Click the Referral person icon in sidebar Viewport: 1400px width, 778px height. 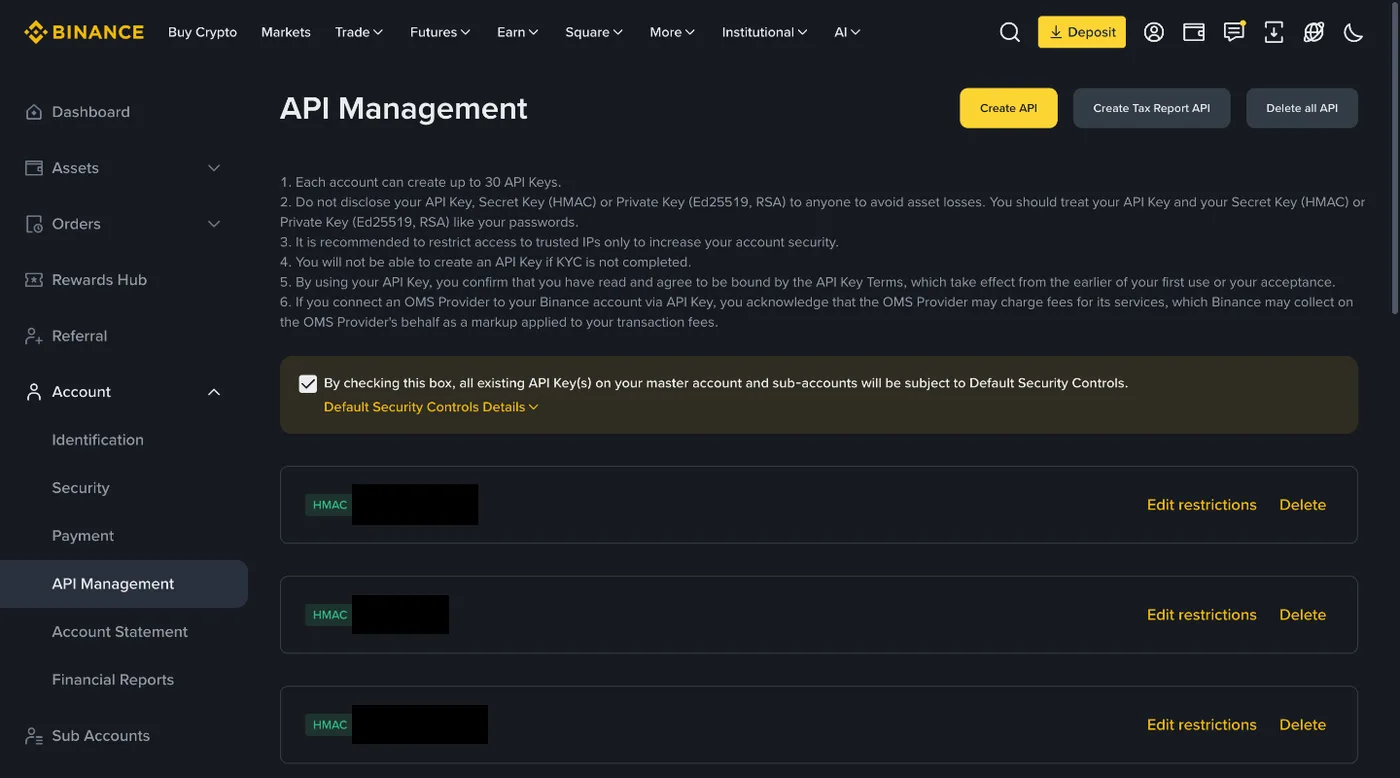(x=34, y=336)
